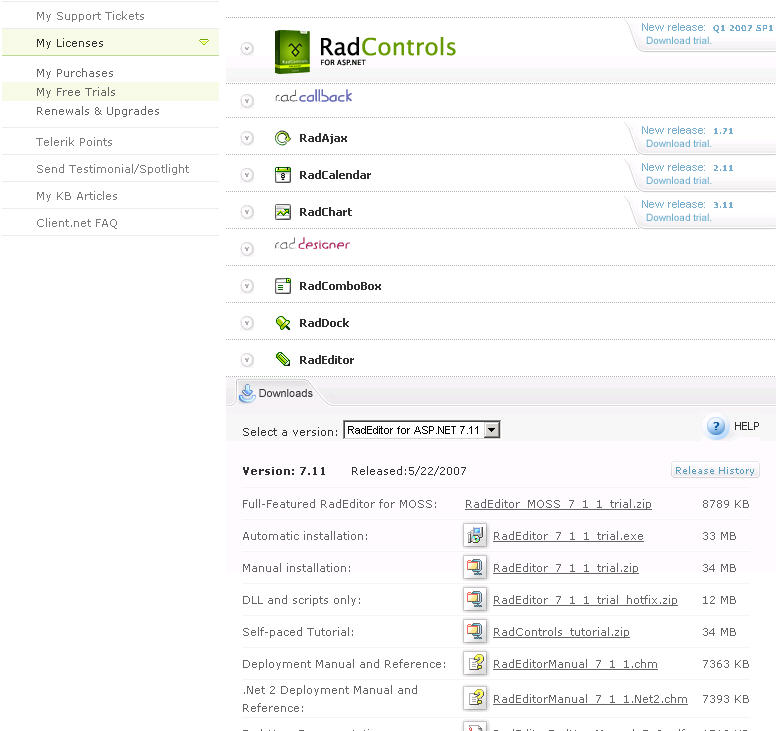Click the 'New release: 2.11' RadCalendar text

click(x=687, y=167)
